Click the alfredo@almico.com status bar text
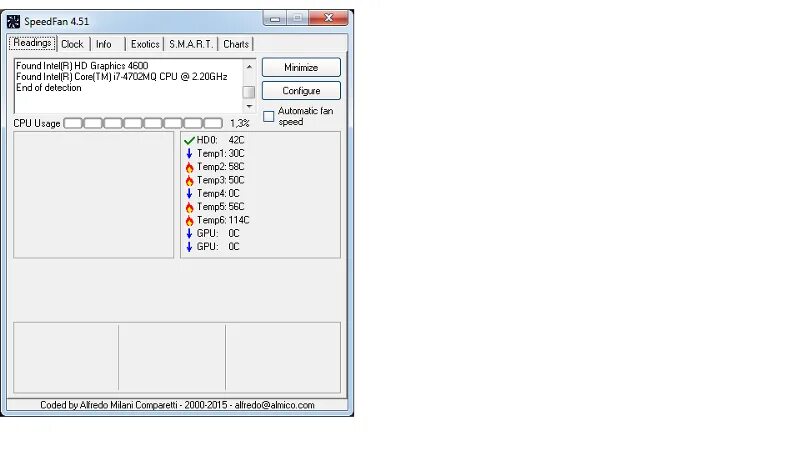This screenshot has width=800, height=450. [274, 405]
